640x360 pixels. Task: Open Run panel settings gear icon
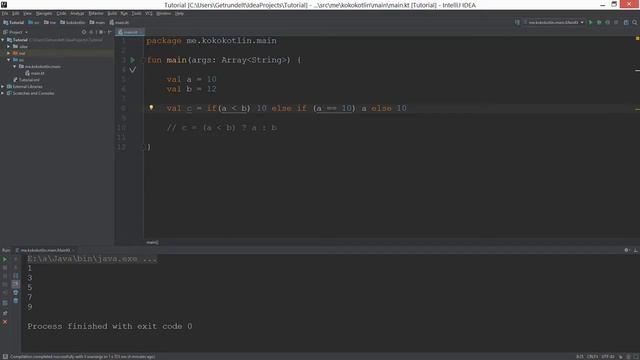[x=627, y=250]
